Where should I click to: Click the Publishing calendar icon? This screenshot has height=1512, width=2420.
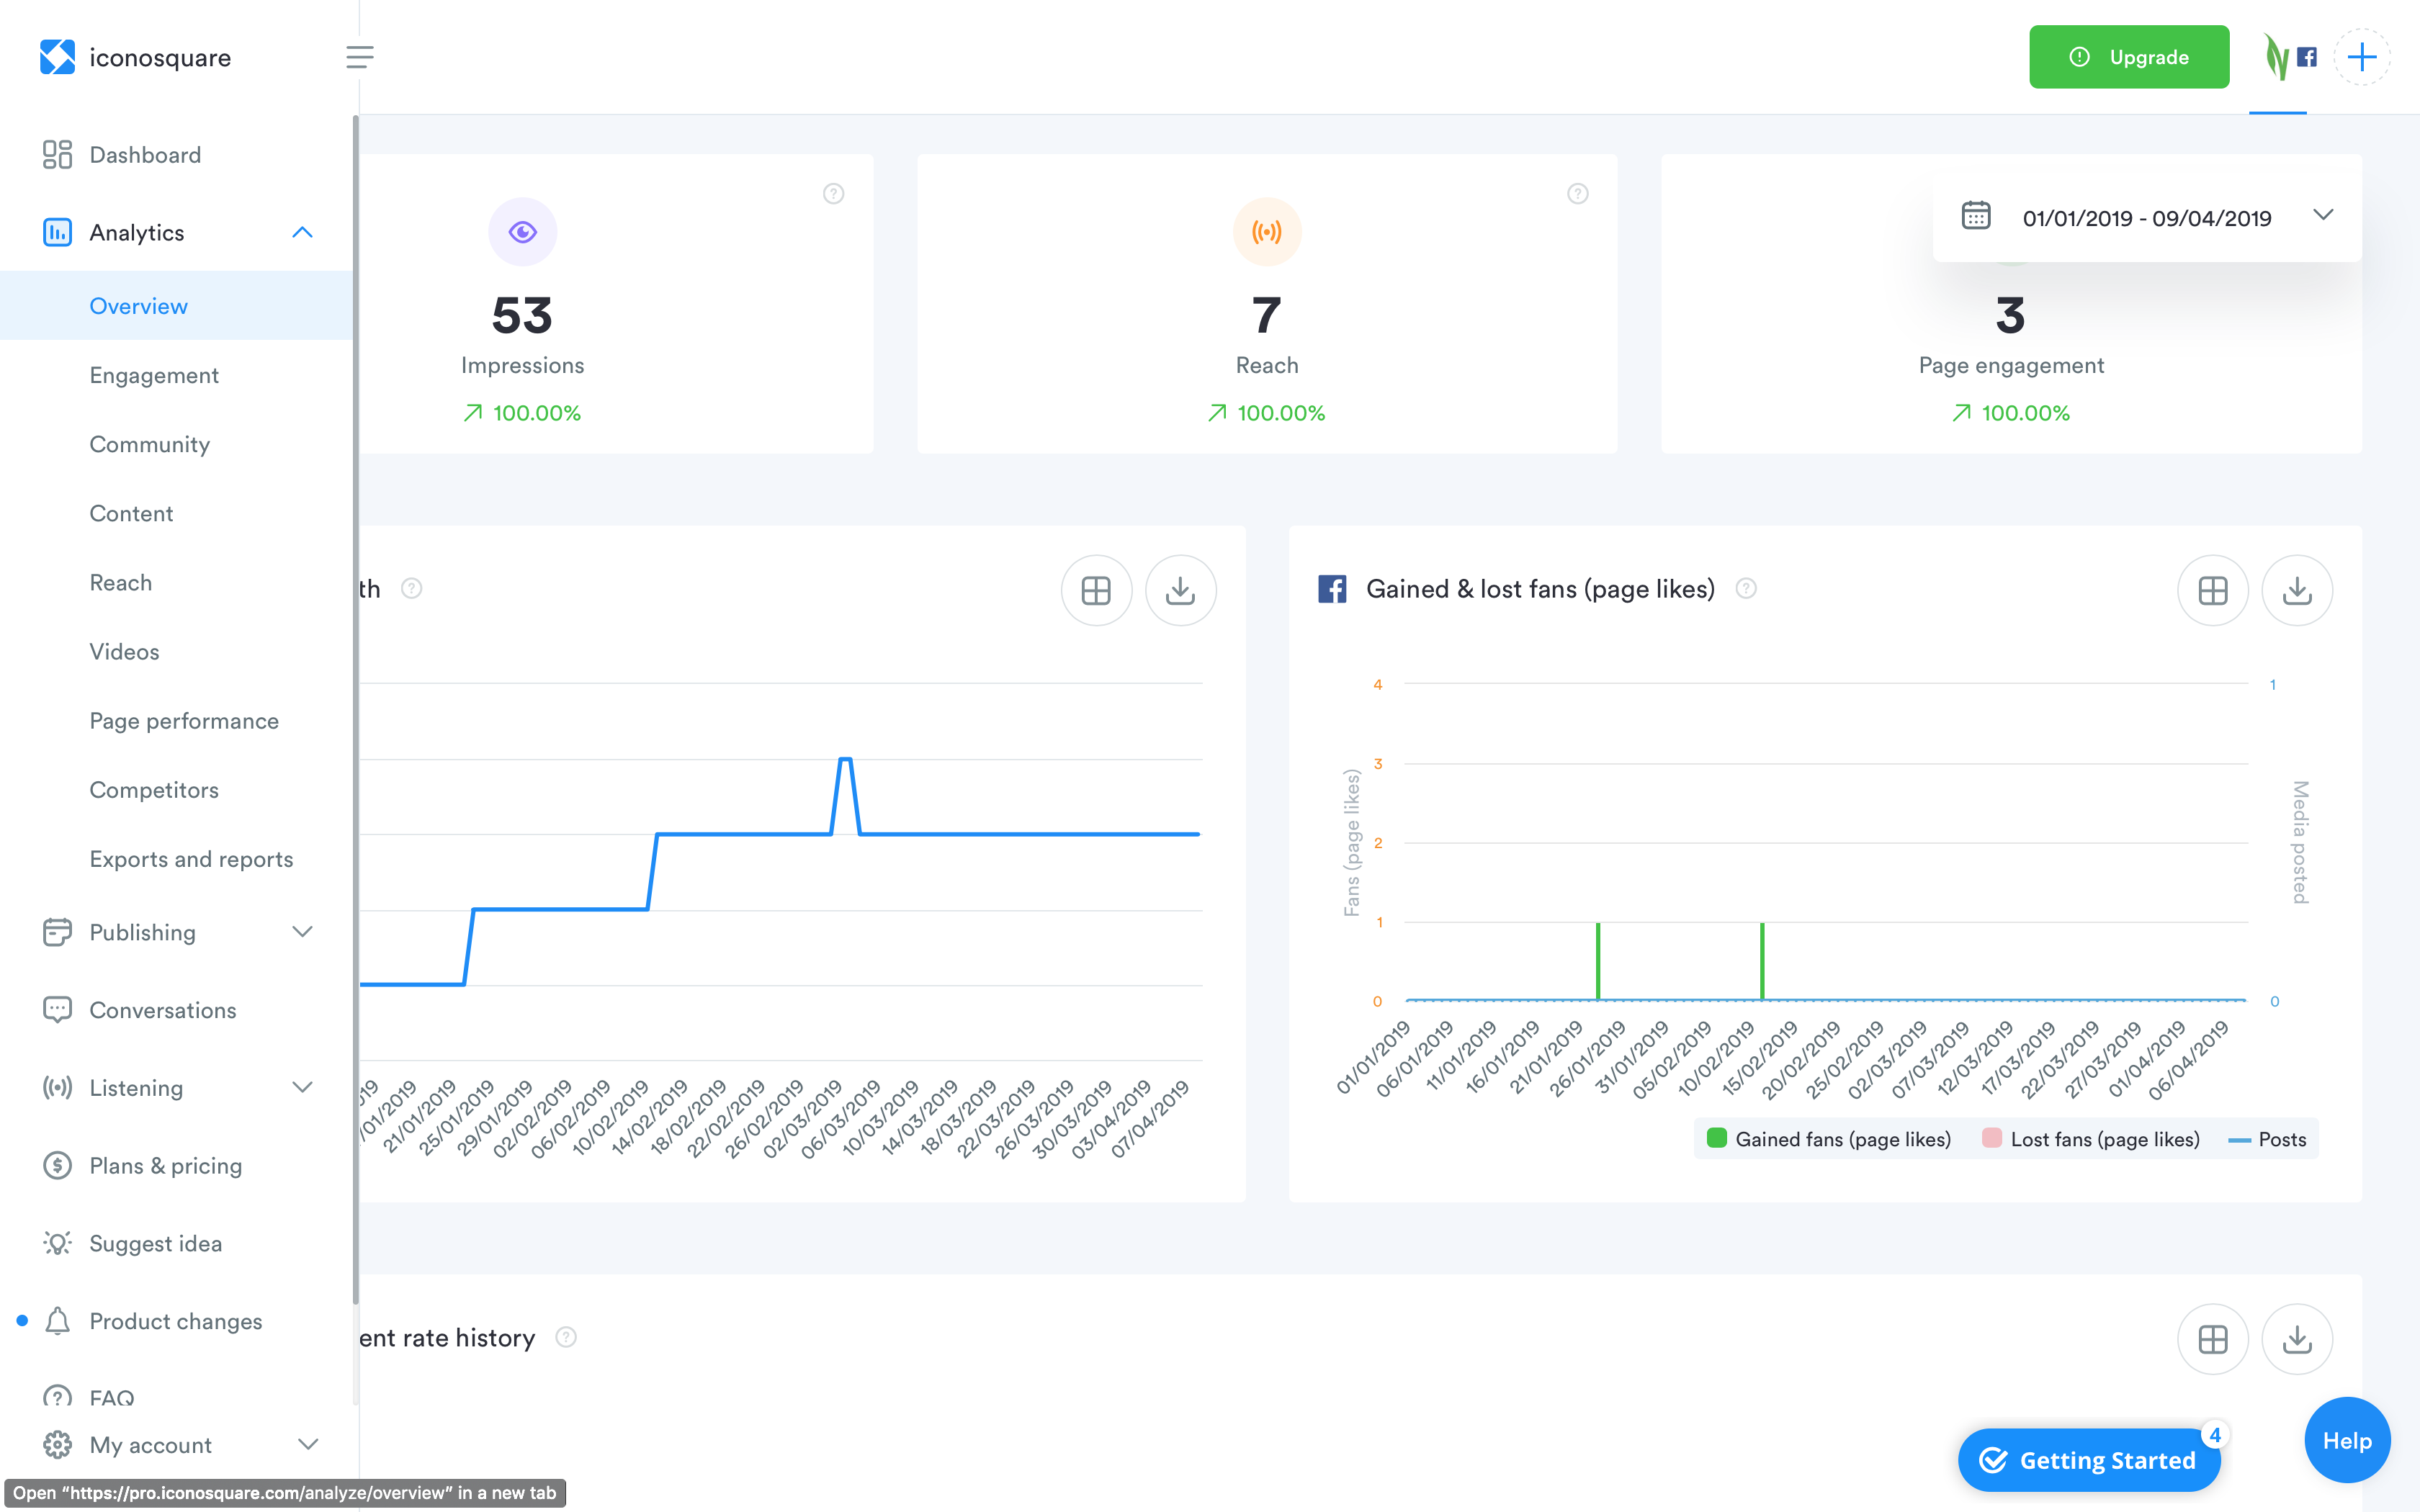[x=55, y=932]
